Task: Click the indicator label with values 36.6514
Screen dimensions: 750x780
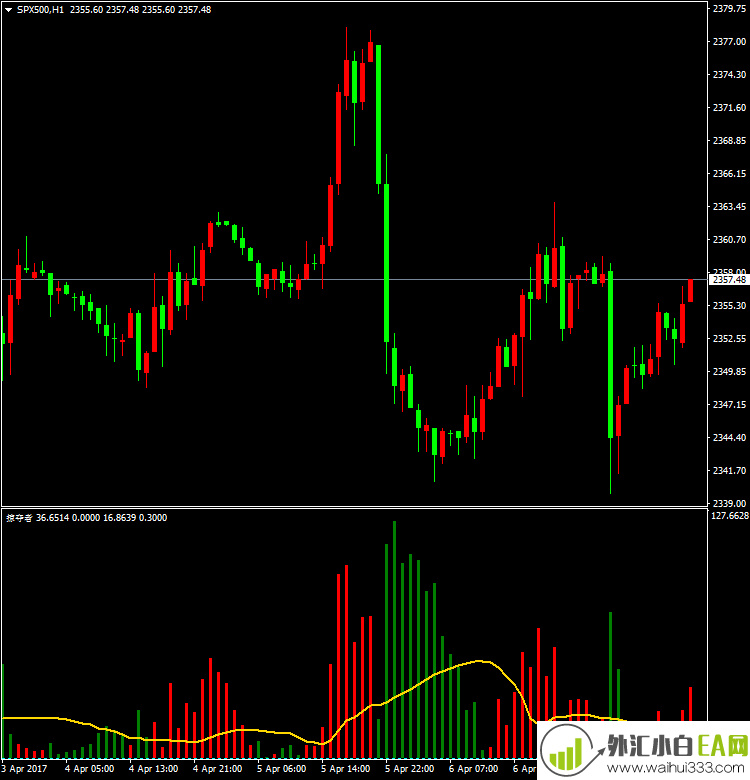Action: [x=86, y=517]
